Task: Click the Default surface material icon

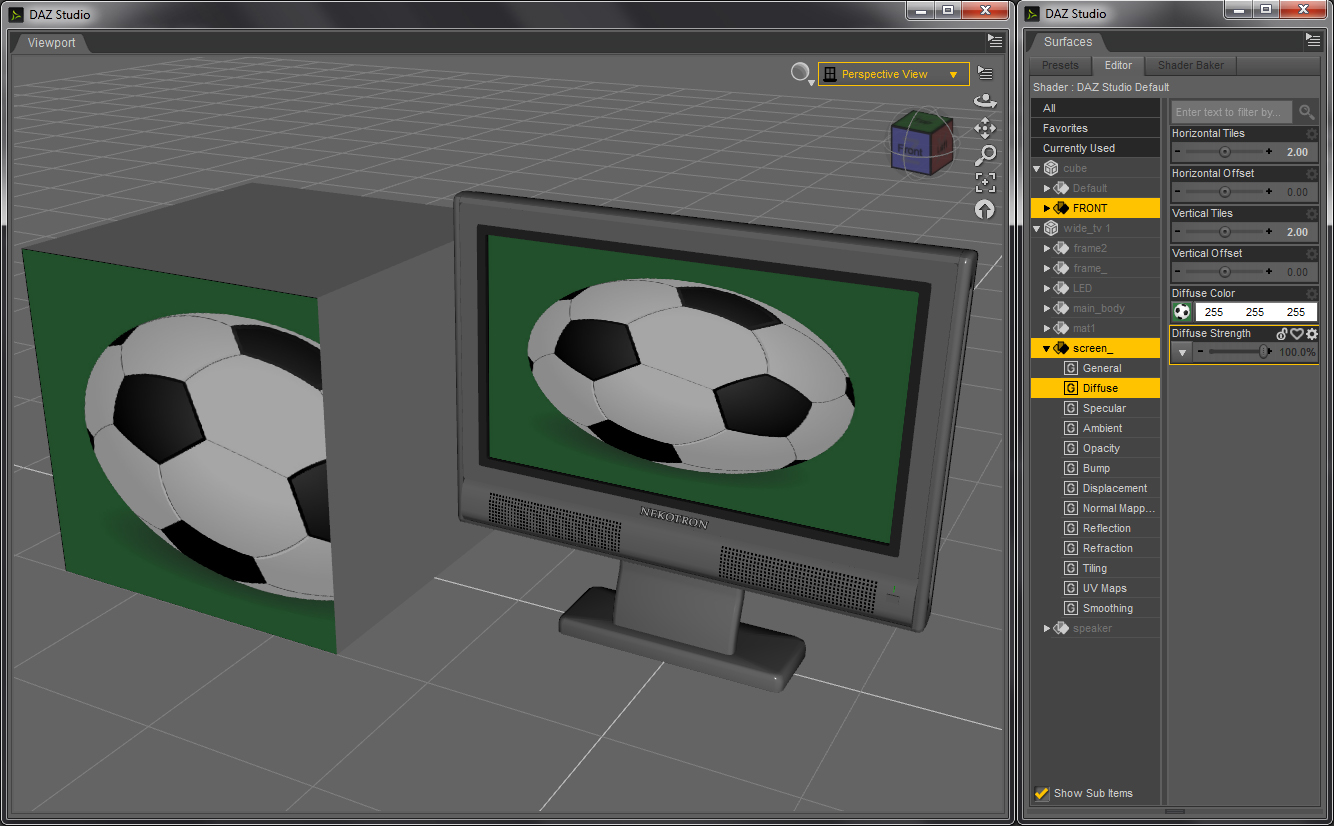Action: point(1061,188)
